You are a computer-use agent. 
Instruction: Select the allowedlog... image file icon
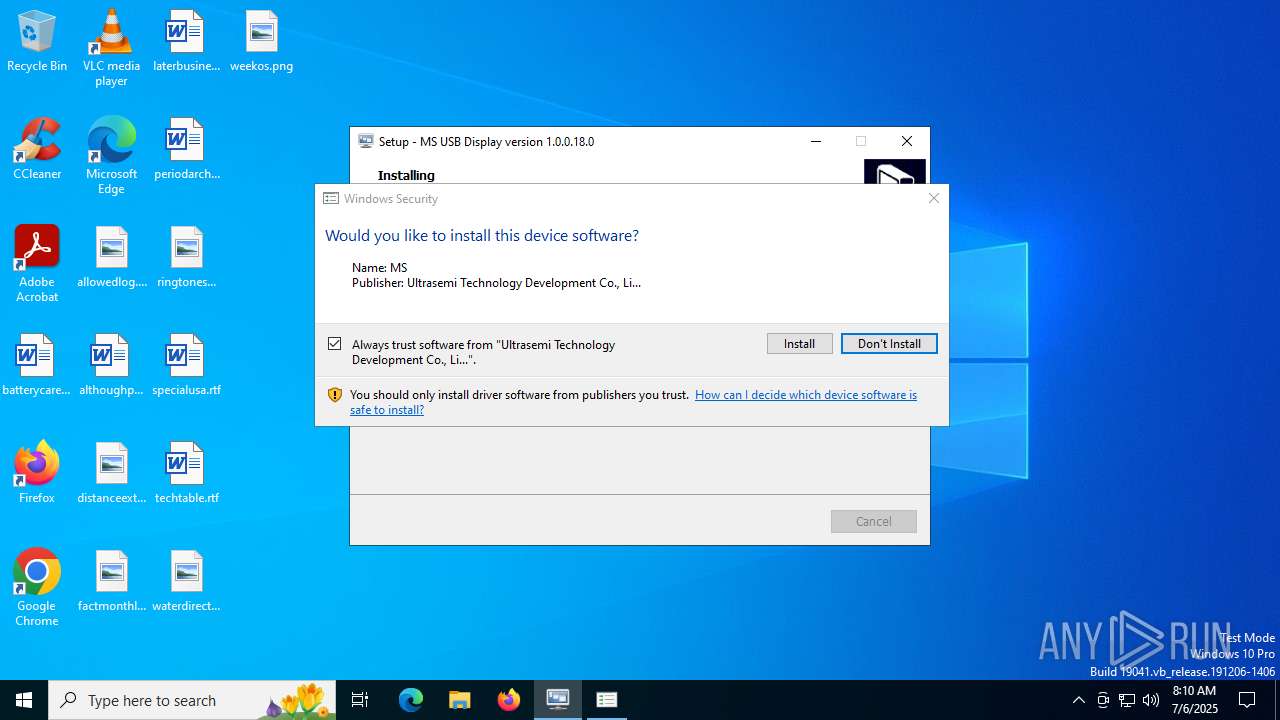pos(111,257)
